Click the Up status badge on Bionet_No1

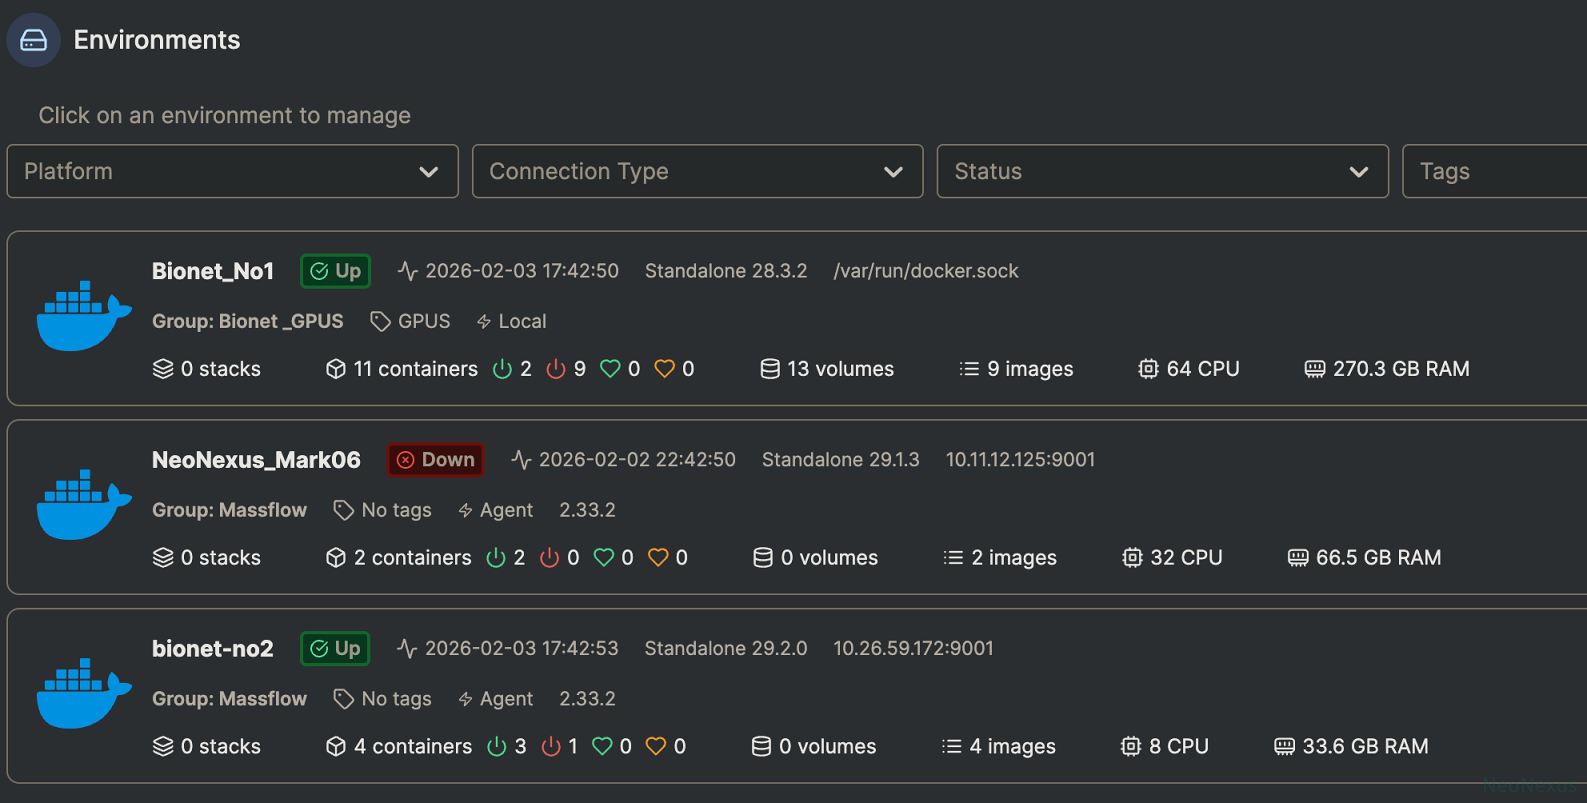(336, 271)
